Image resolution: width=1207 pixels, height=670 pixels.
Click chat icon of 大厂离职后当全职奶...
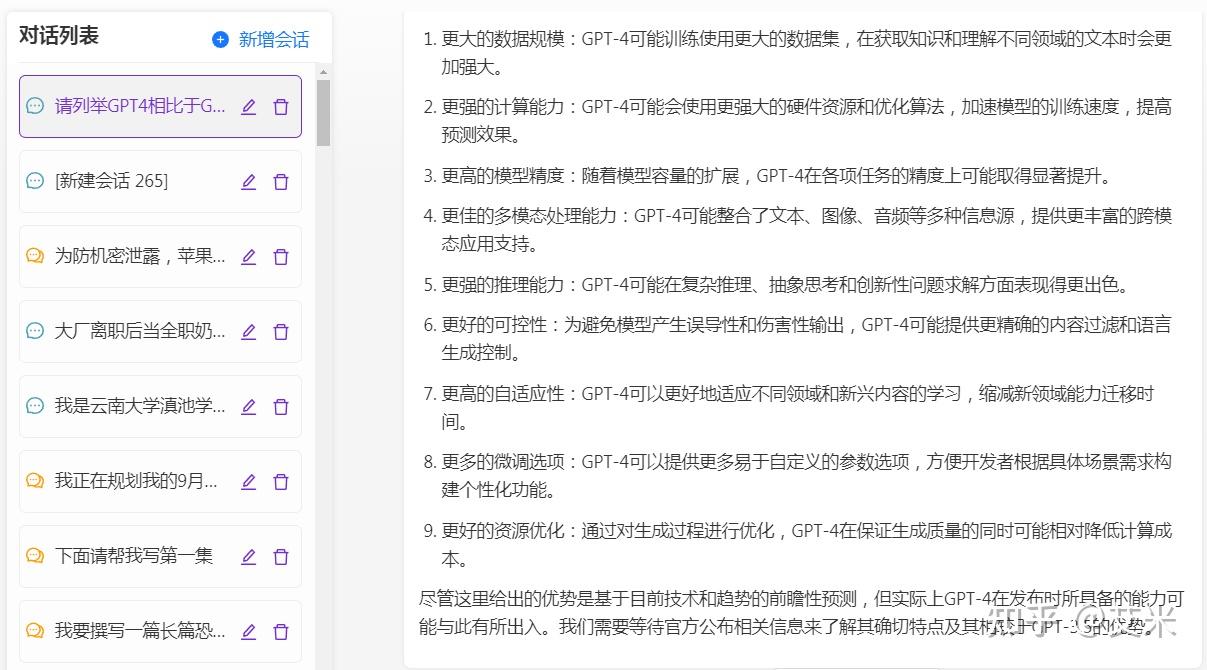click(x=35, y=331)
